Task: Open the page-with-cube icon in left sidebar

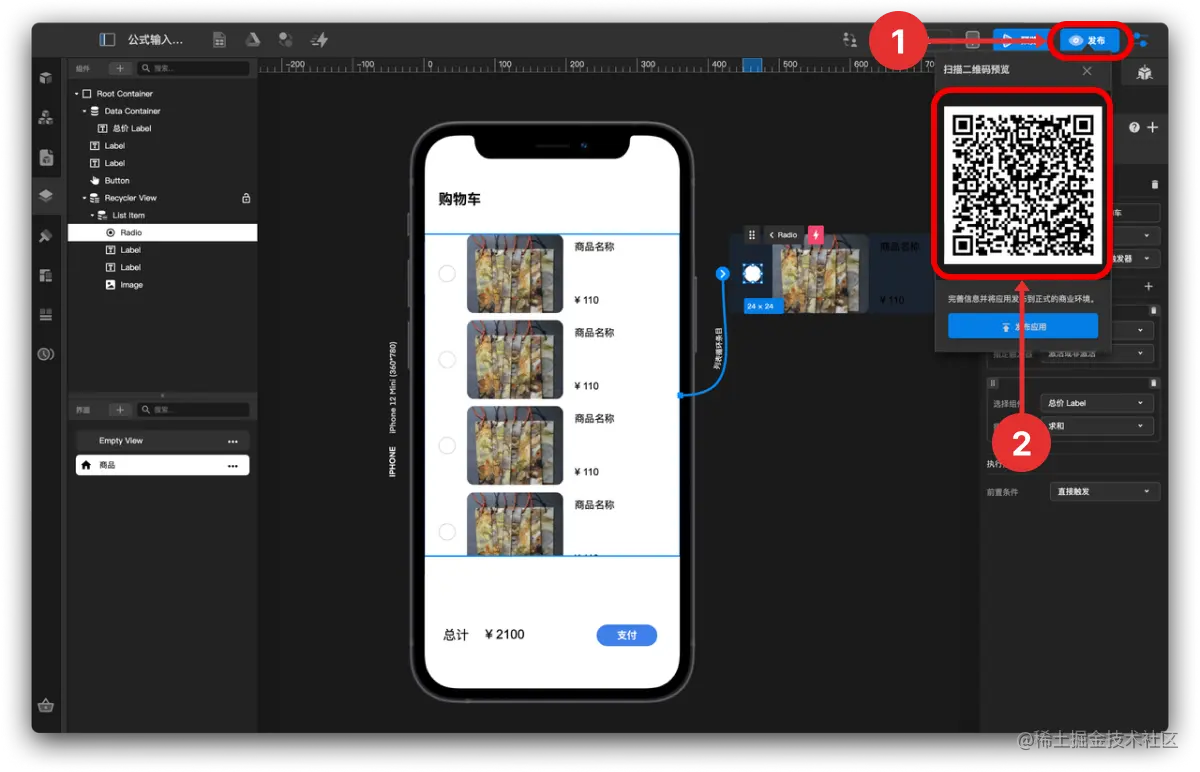Action: [x=45, y=157]
